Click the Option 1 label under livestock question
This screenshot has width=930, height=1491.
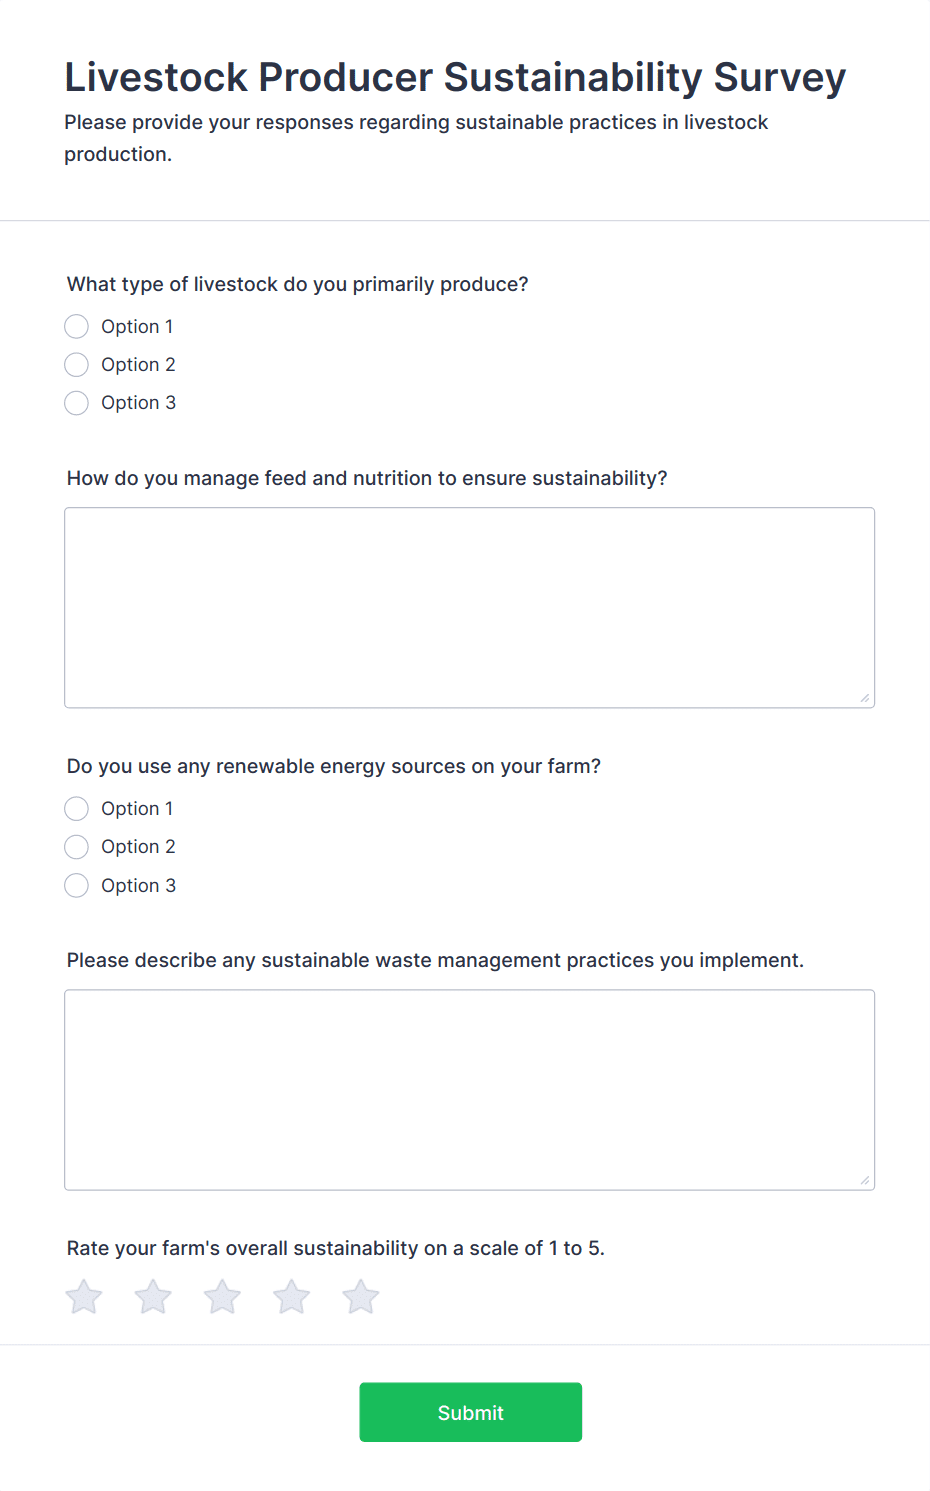tap(137, 327)
